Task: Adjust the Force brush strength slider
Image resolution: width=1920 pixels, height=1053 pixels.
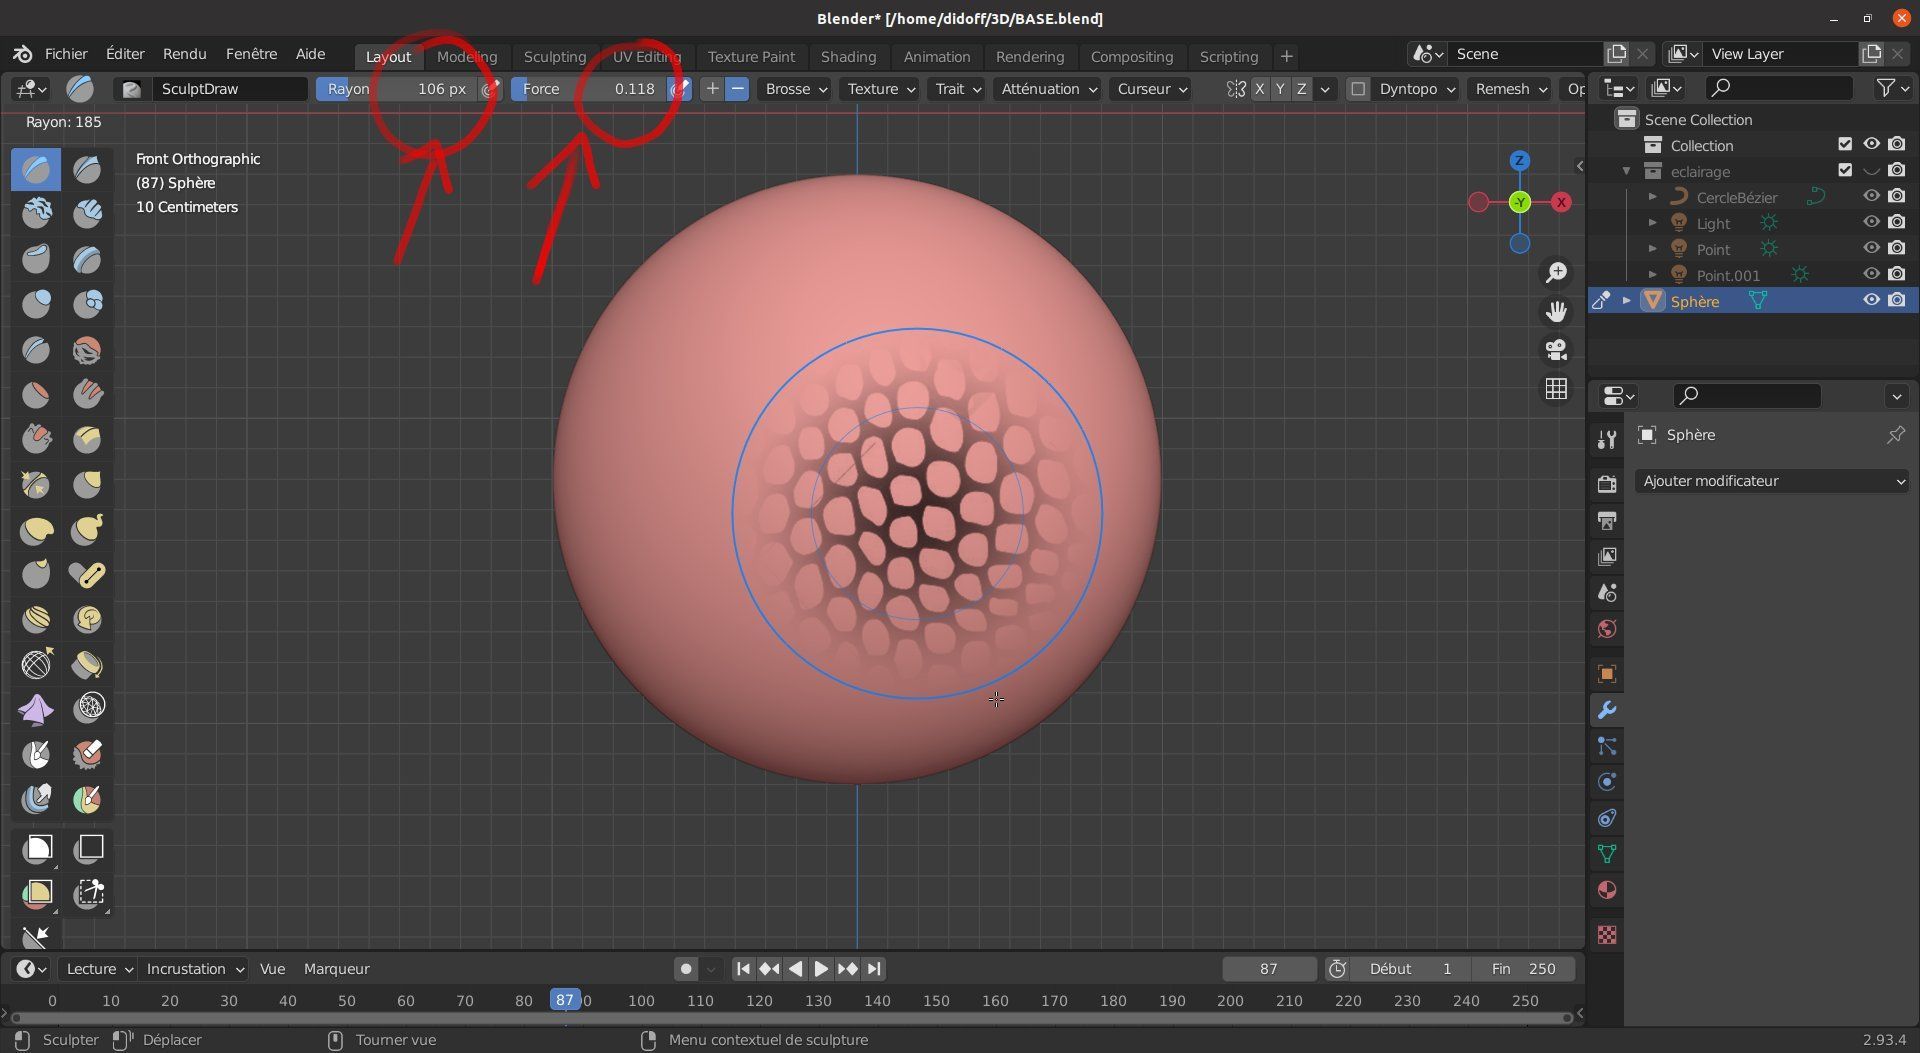Action: [589, 89]
